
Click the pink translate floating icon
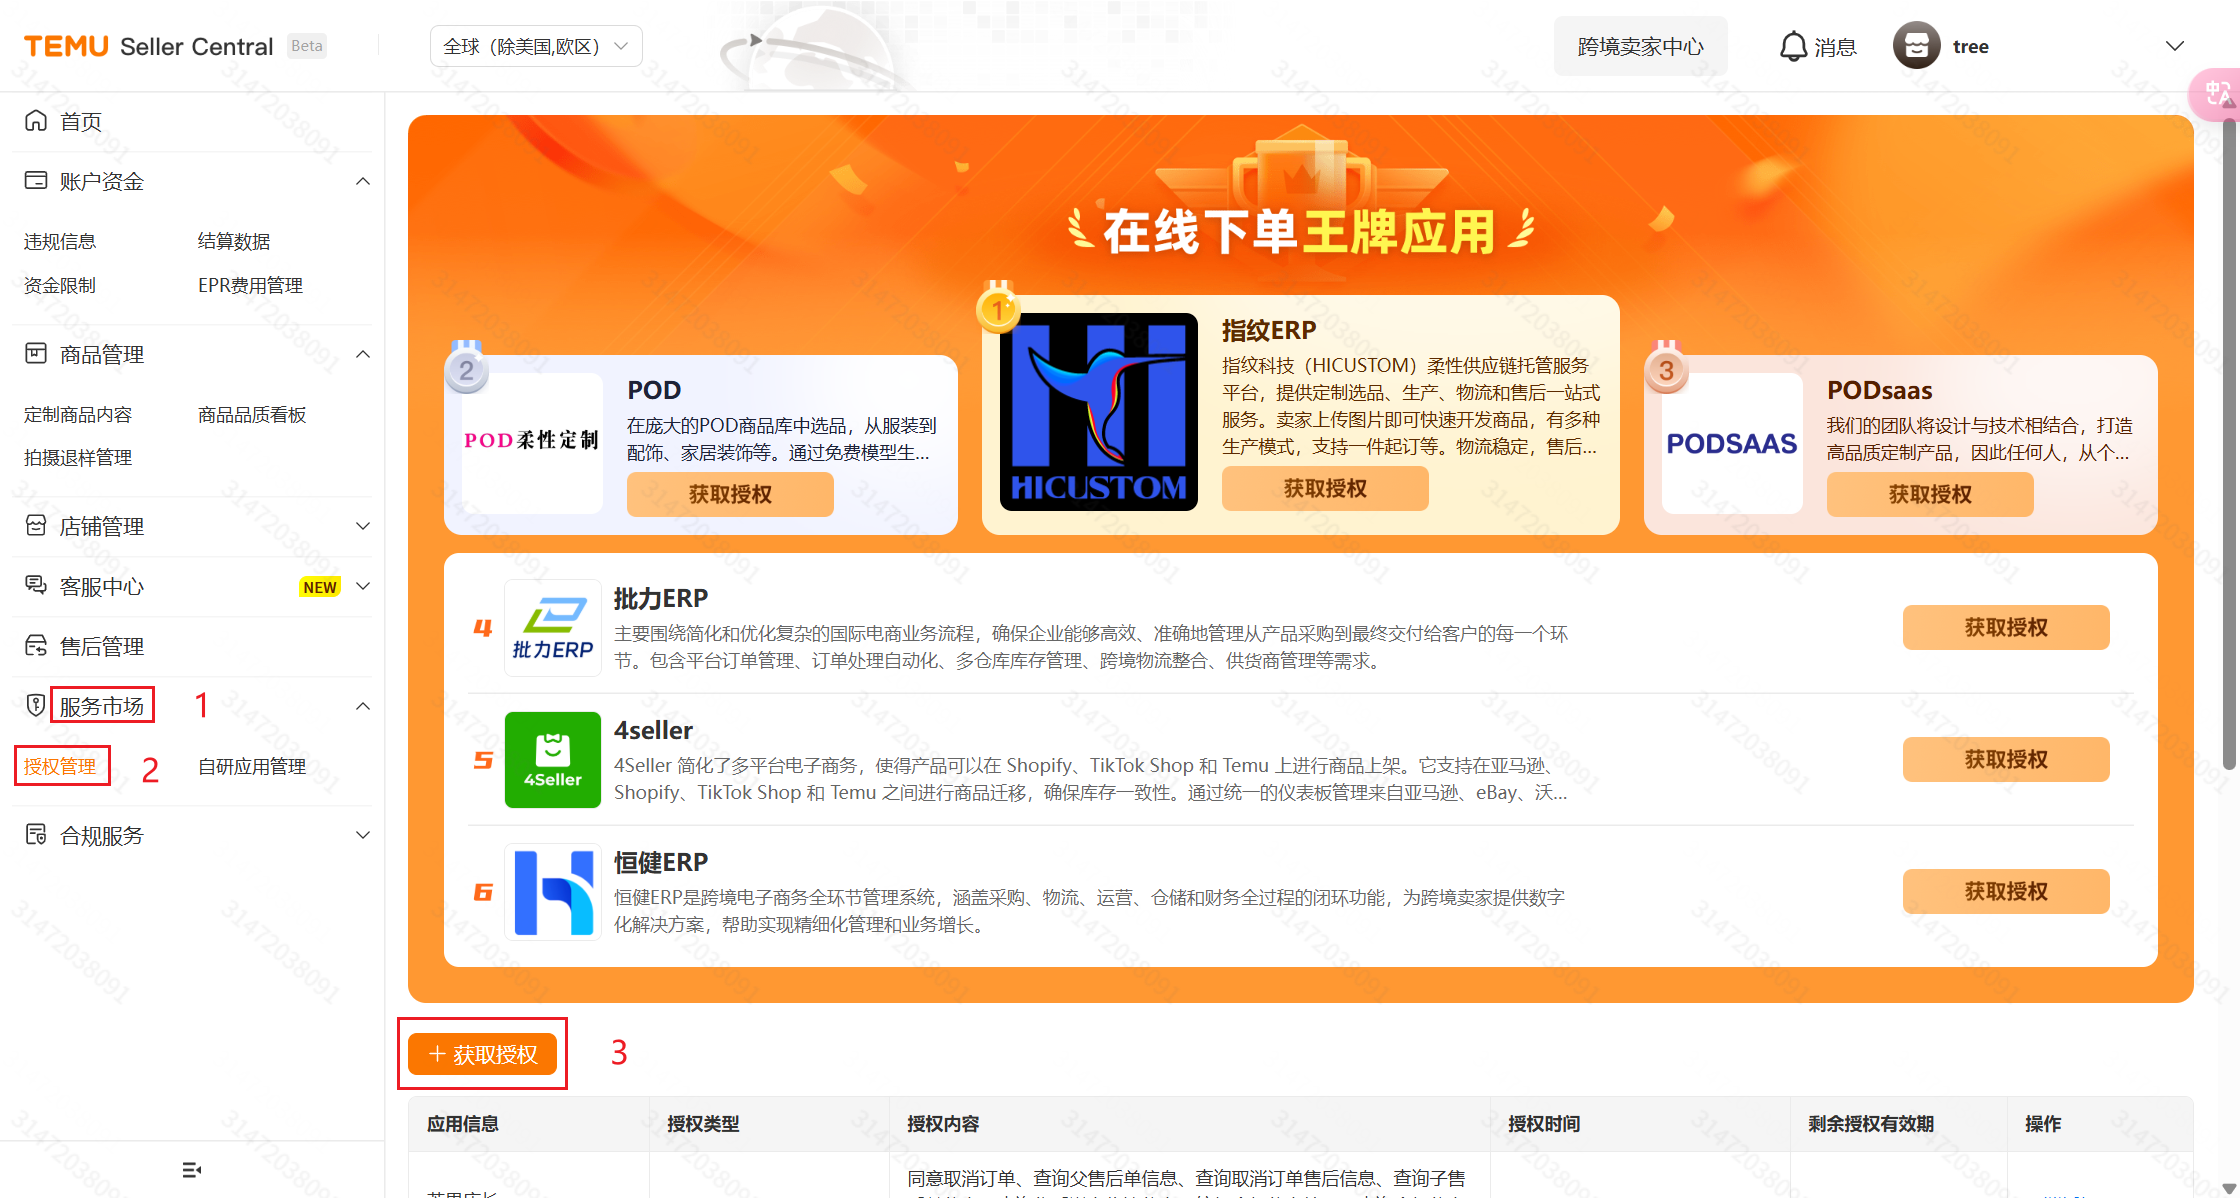click(2216, 94)
